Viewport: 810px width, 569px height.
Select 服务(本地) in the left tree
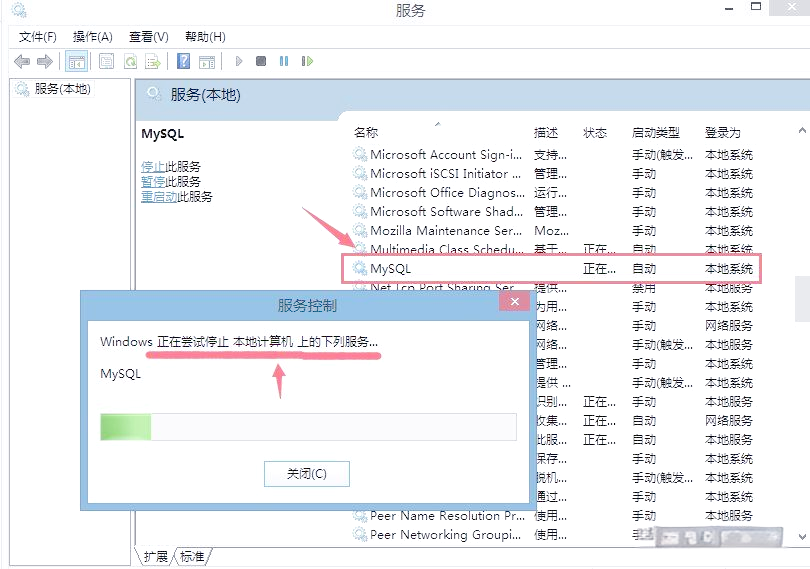62,89
